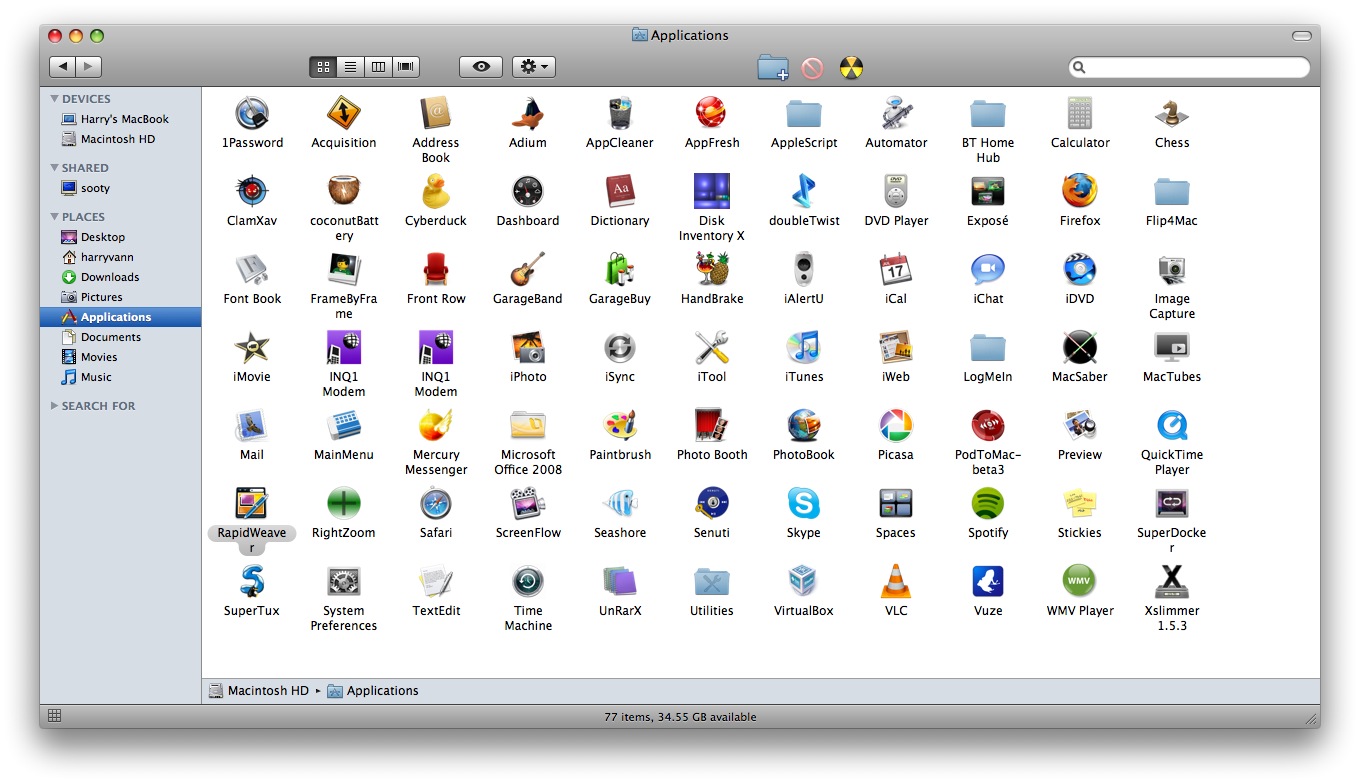Click the Vuze frog icon

(x=988, y=581)
